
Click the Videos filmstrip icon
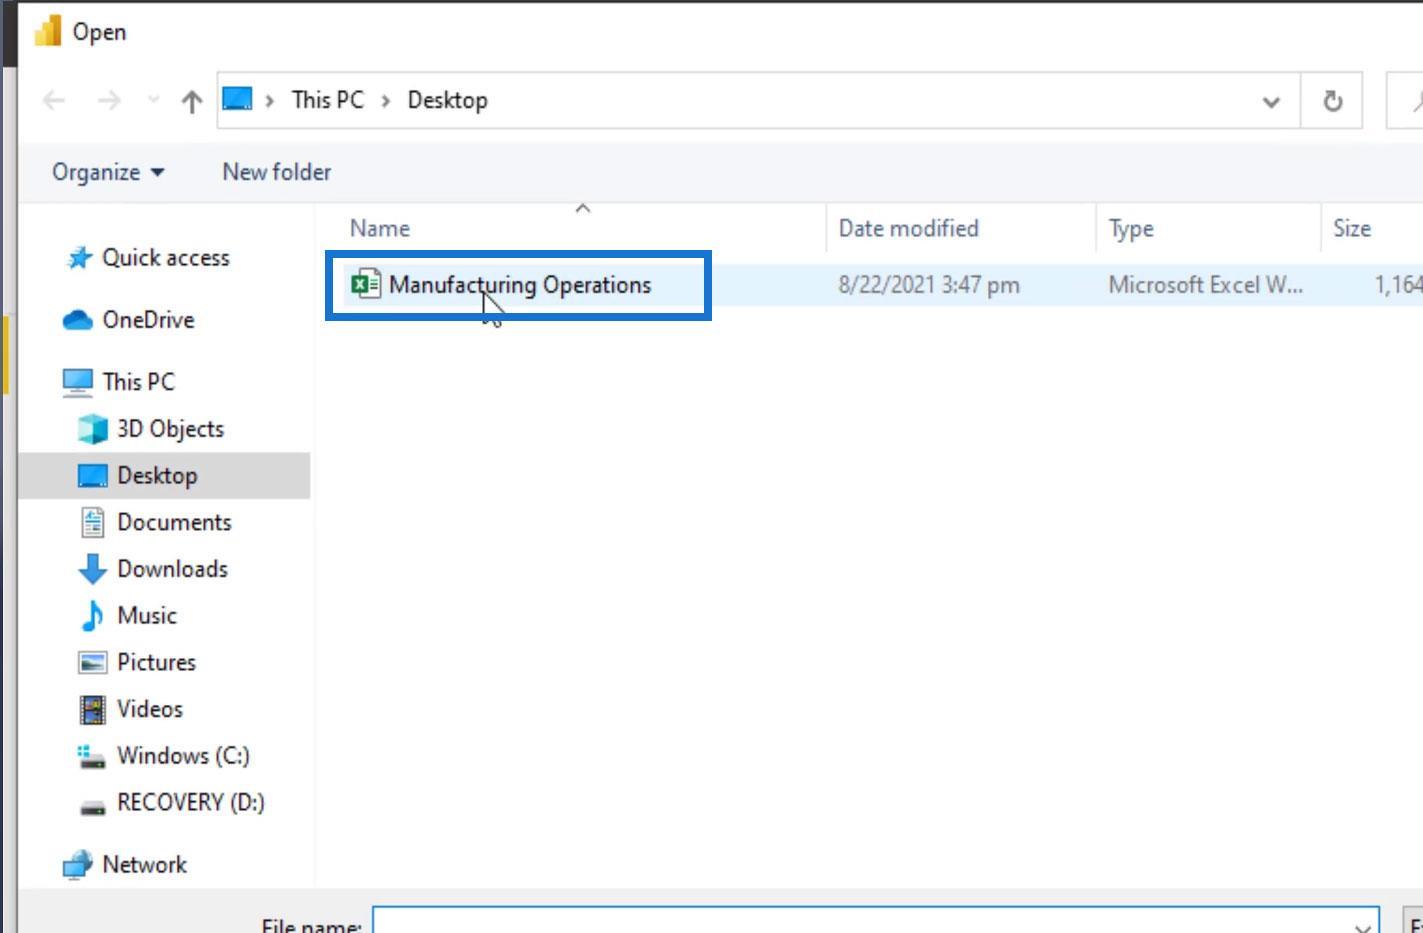click(92, 710)
